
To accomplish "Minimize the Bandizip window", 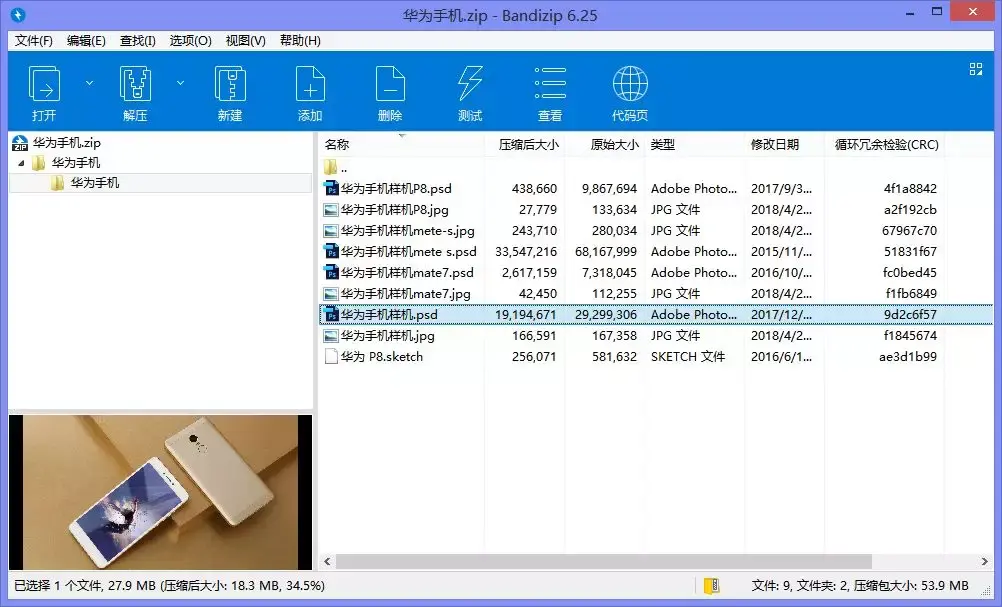I will pos(910,12).
